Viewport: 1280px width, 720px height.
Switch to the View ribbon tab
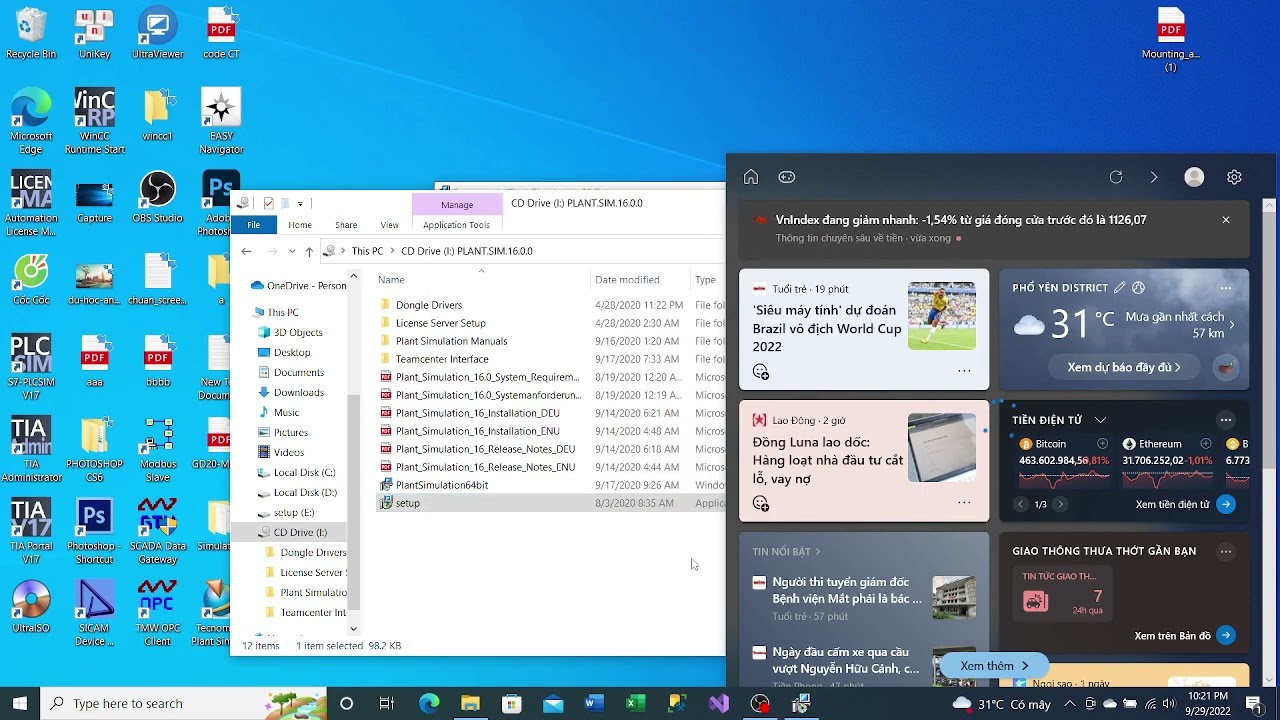coord(390,225)
